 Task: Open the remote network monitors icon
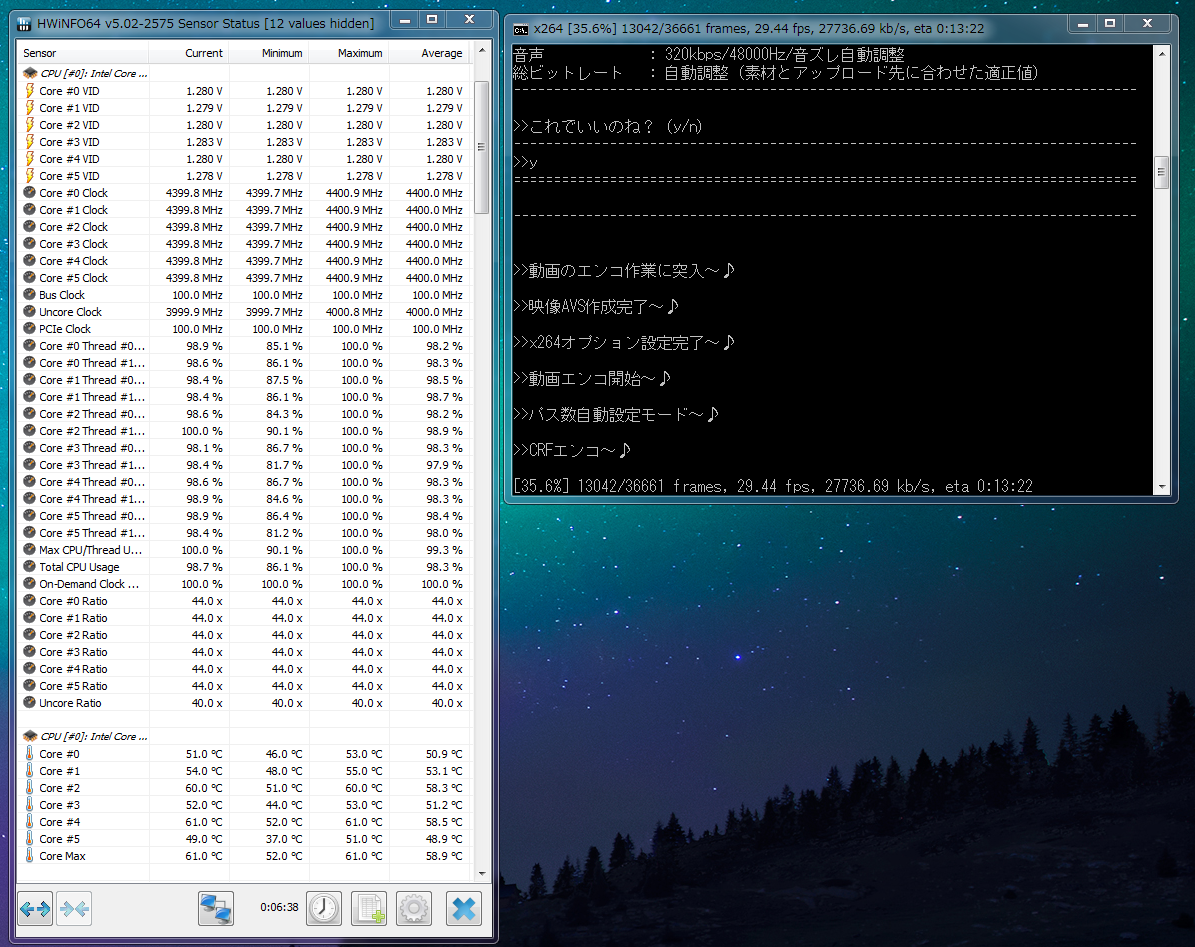pyautogui.click(x=216, y=908)
